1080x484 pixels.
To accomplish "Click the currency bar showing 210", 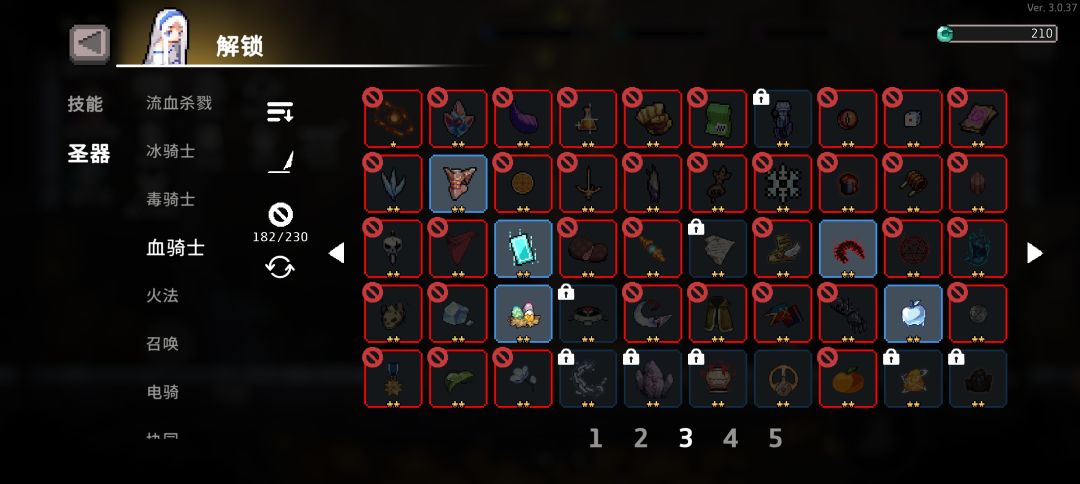I will 997,34.
